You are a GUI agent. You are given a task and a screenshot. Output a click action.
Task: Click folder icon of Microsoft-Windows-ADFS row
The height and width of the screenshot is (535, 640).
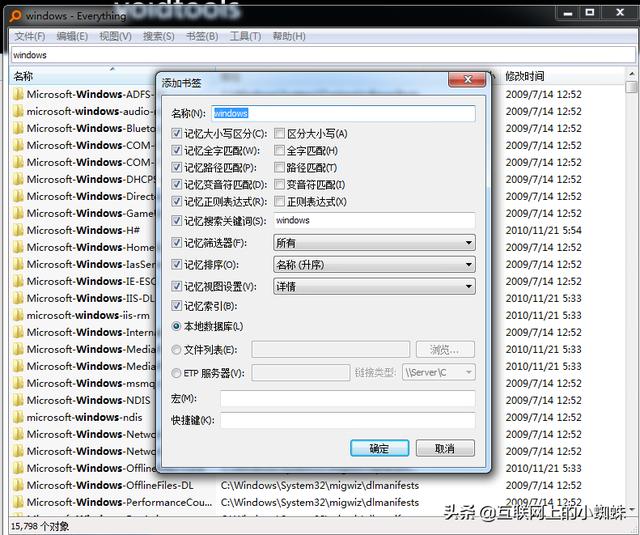click(x=18, y=94)
